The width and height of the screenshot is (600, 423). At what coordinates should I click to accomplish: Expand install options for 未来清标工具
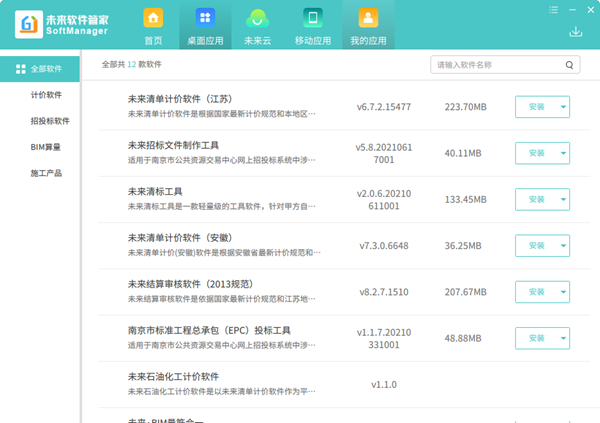(x=563, y=199)
